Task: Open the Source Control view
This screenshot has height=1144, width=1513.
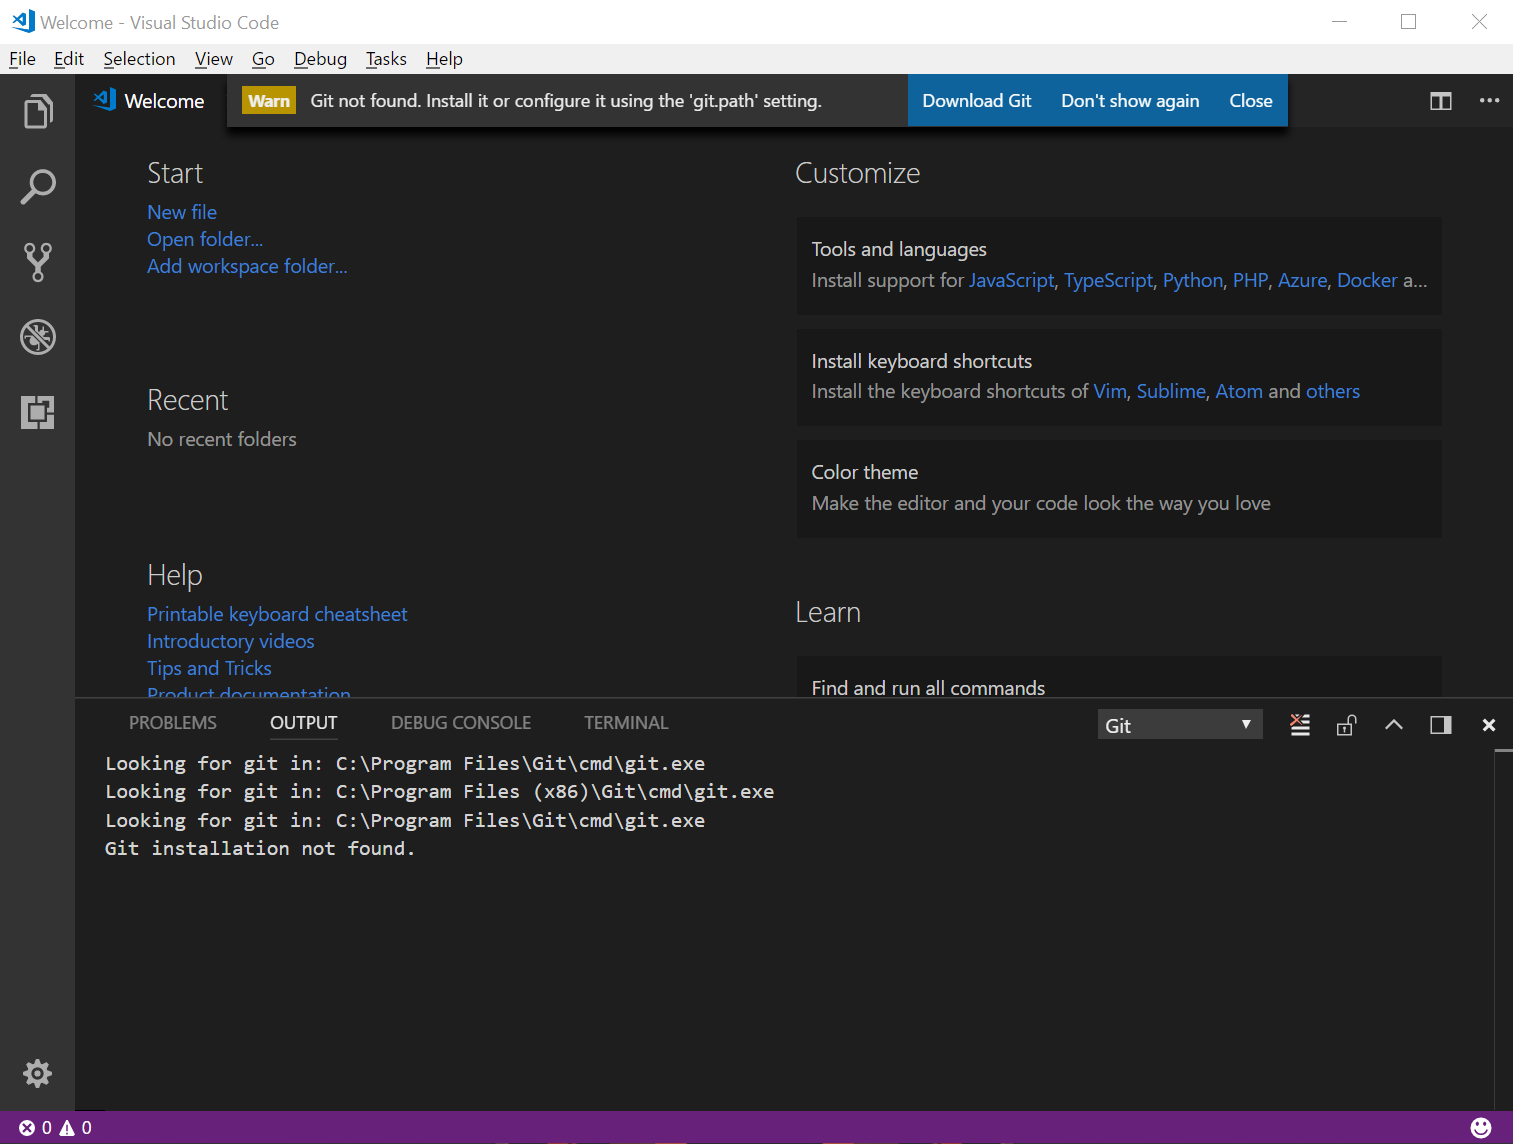Action: pyautogui.click(x=38, y=262)
